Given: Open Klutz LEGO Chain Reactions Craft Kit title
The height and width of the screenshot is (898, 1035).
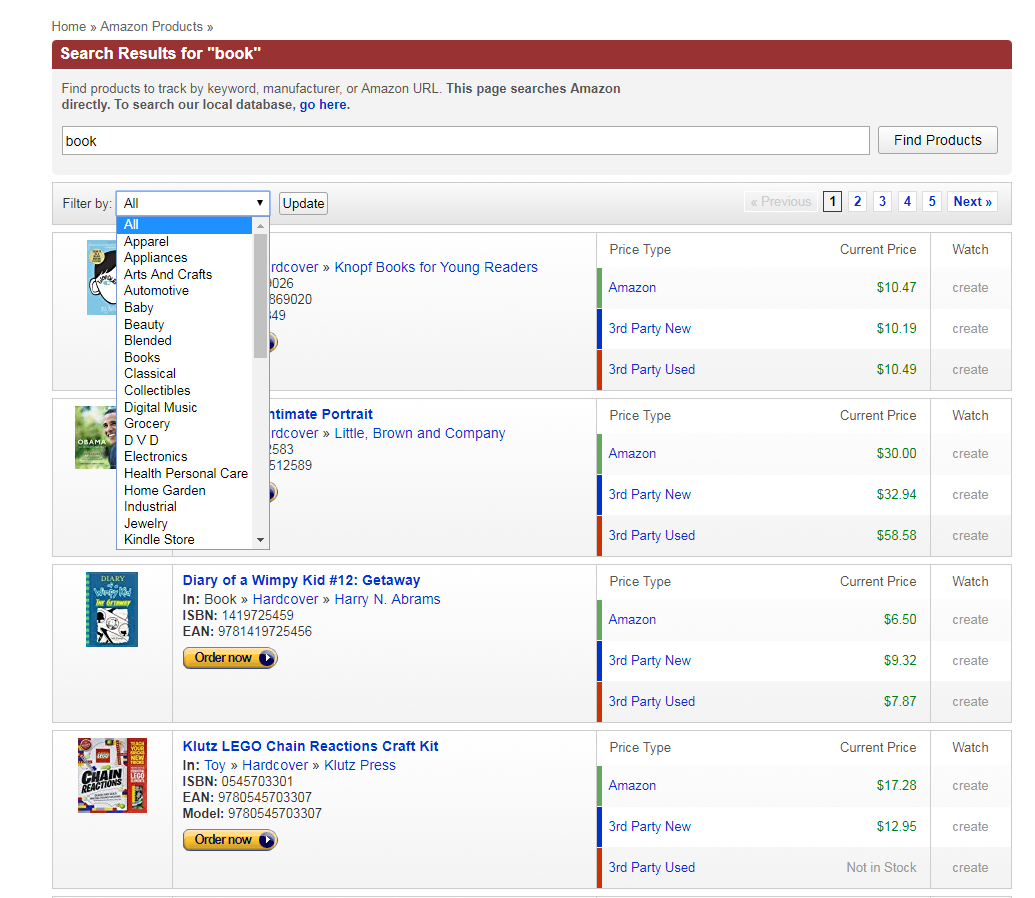Looking at the screenshot, I should (310, 746).
